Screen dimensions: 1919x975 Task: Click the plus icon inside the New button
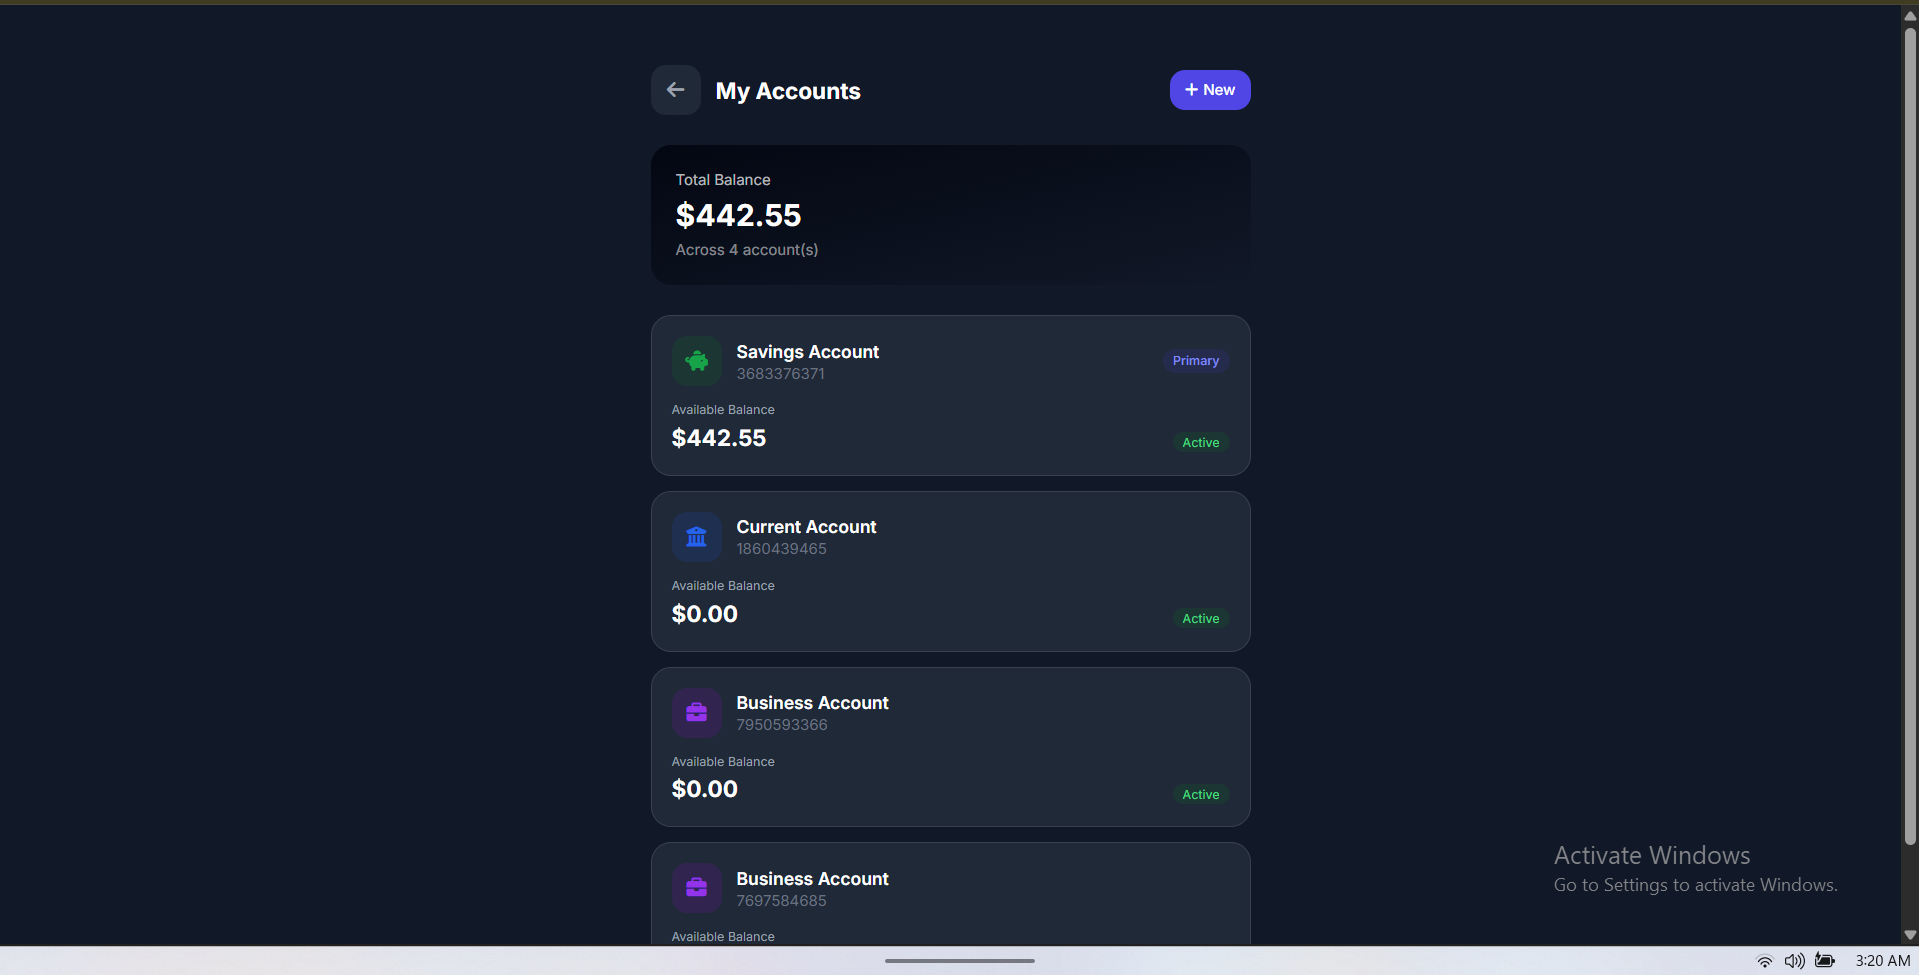pos(1190,89)
